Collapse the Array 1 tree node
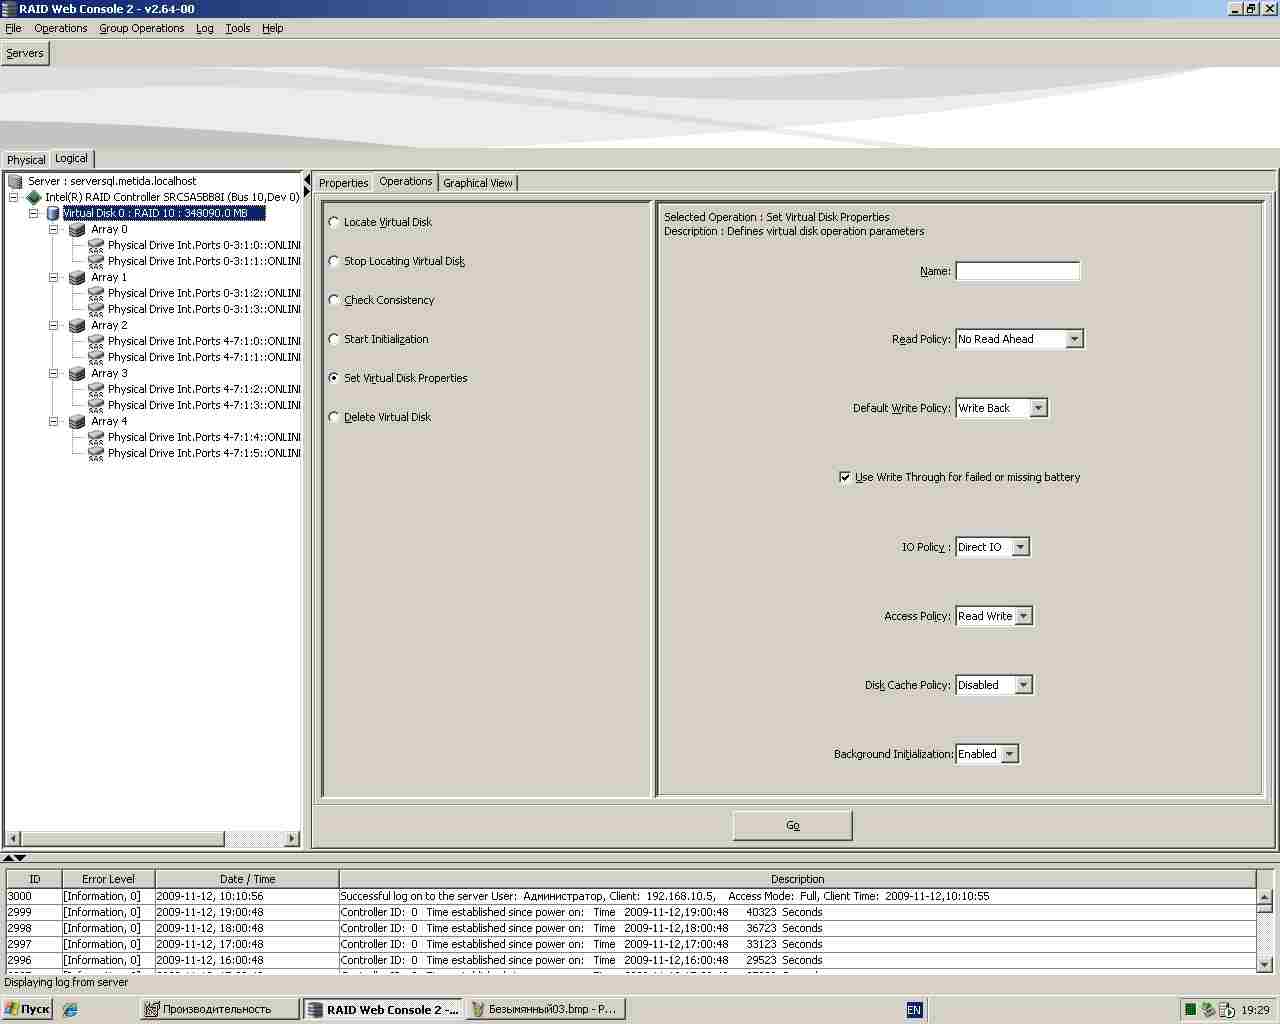This screenshot has height=1024, width=1280. pyautogui.click(x=54, y=277)
